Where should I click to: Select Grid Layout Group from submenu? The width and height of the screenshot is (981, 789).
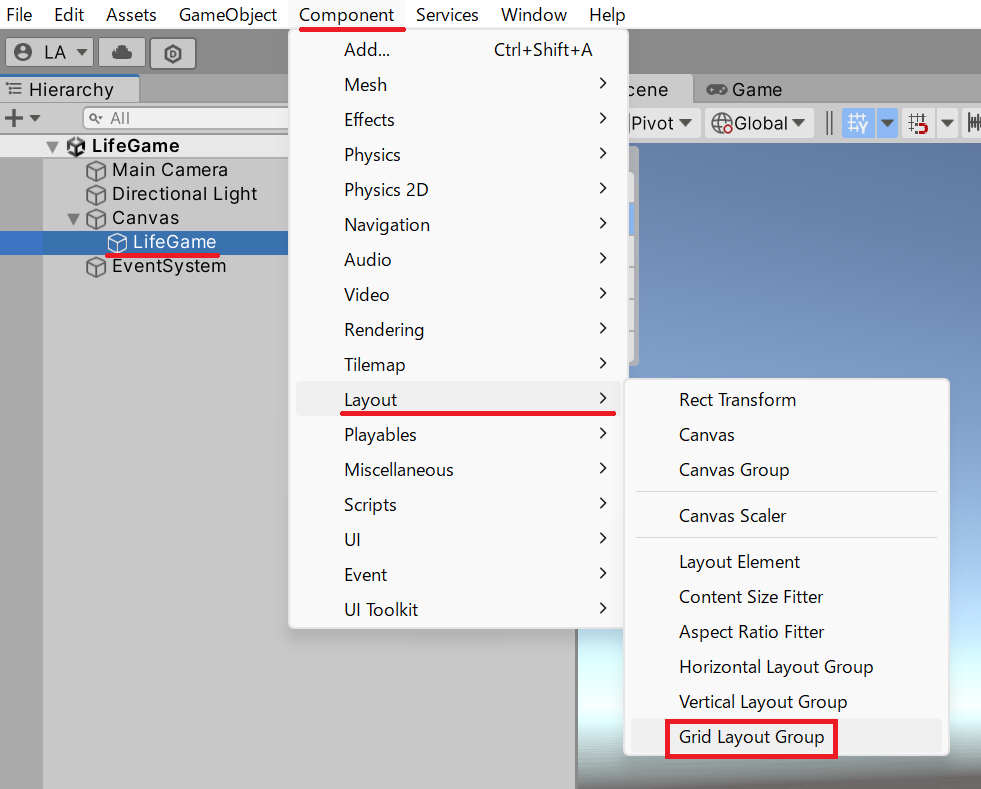point(751,738)
